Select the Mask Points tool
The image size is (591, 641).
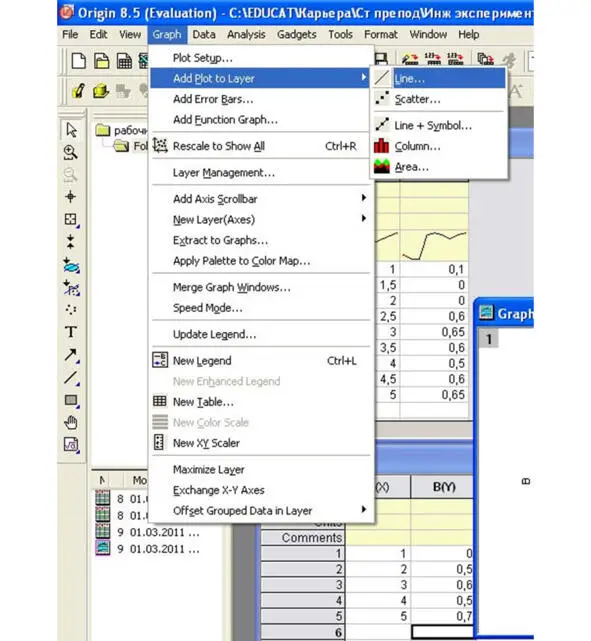72,288
